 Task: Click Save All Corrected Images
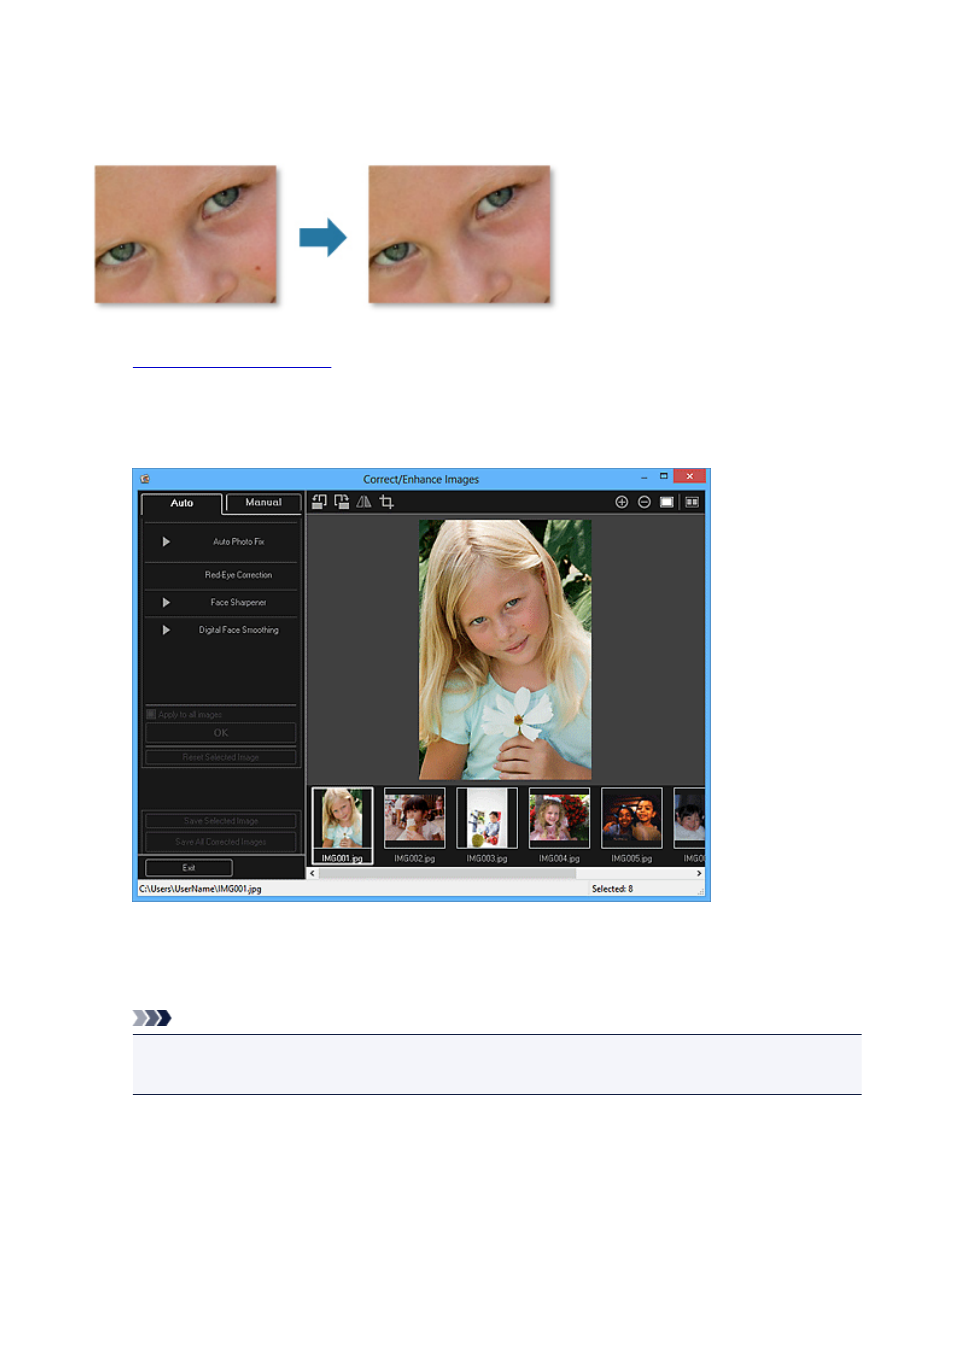coord(221,842)
